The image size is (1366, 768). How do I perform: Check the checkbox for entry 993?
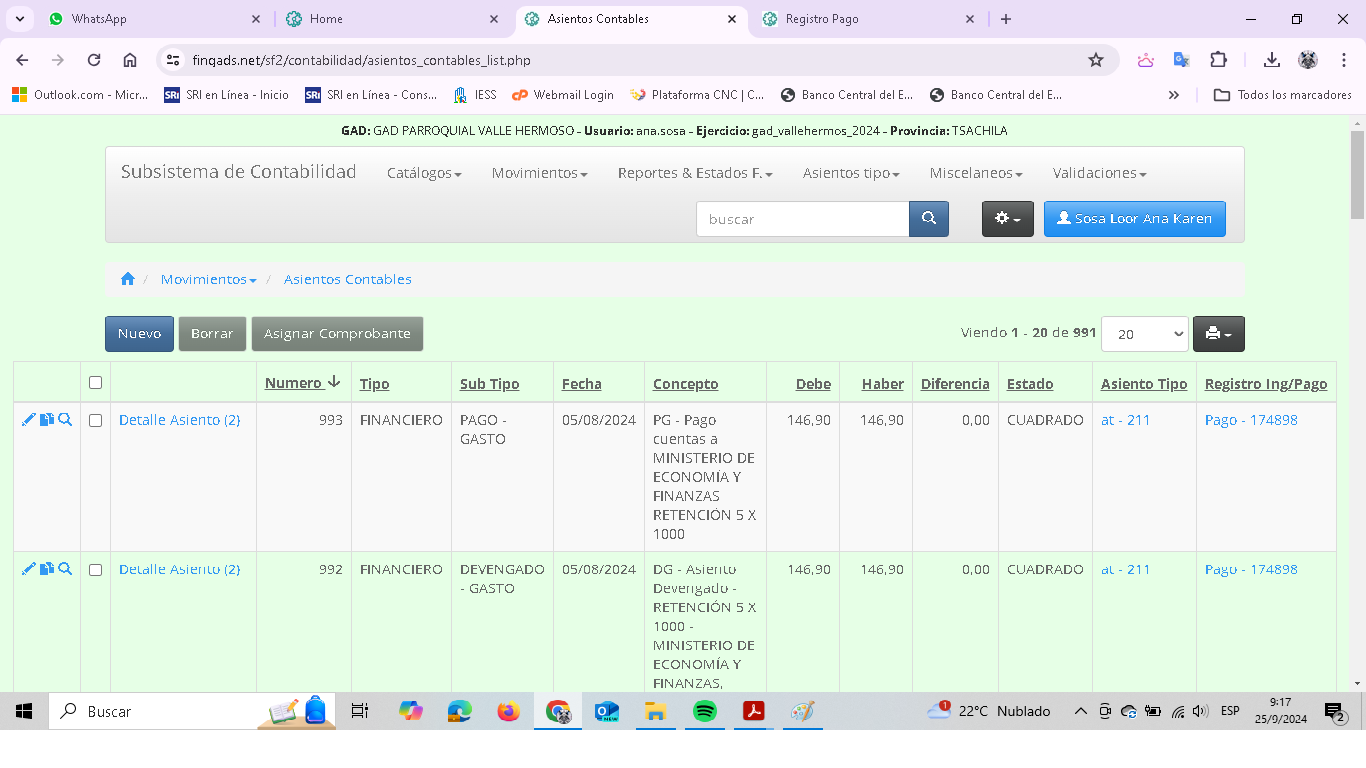[x=95, y=421]
